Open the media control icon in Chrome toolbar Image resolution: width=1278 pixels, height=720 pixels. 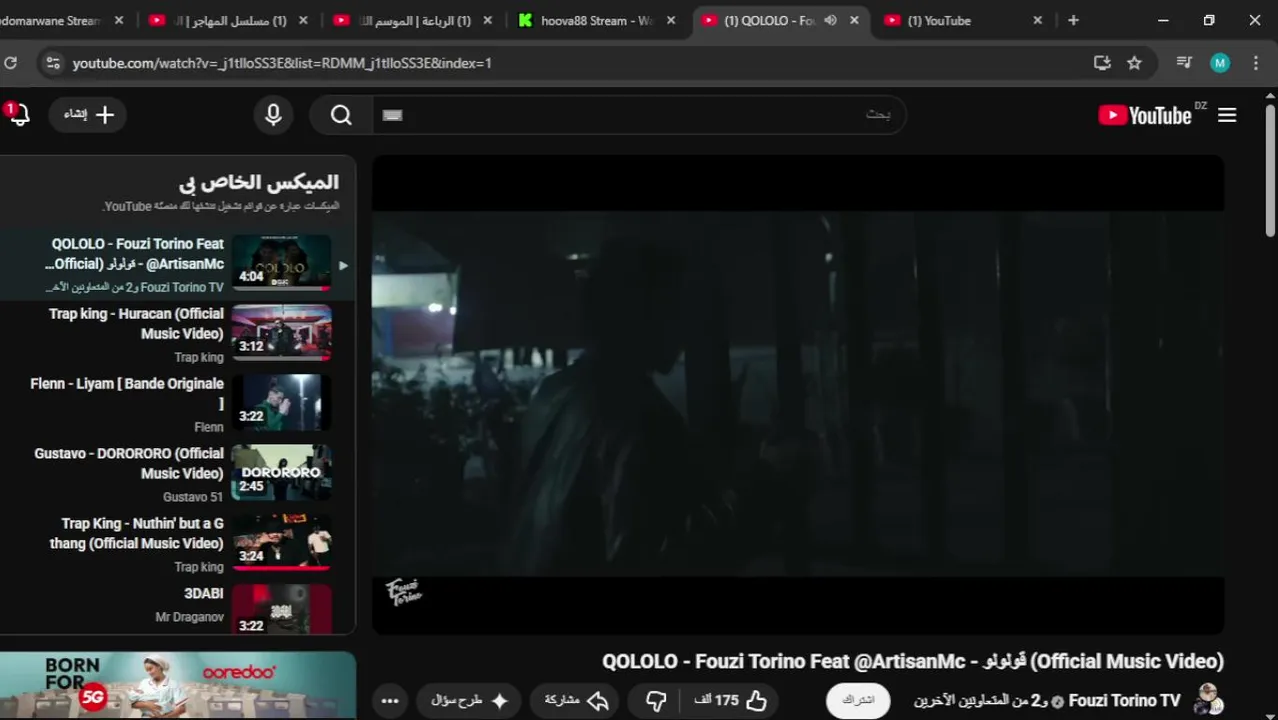[x=1184, y=63]
